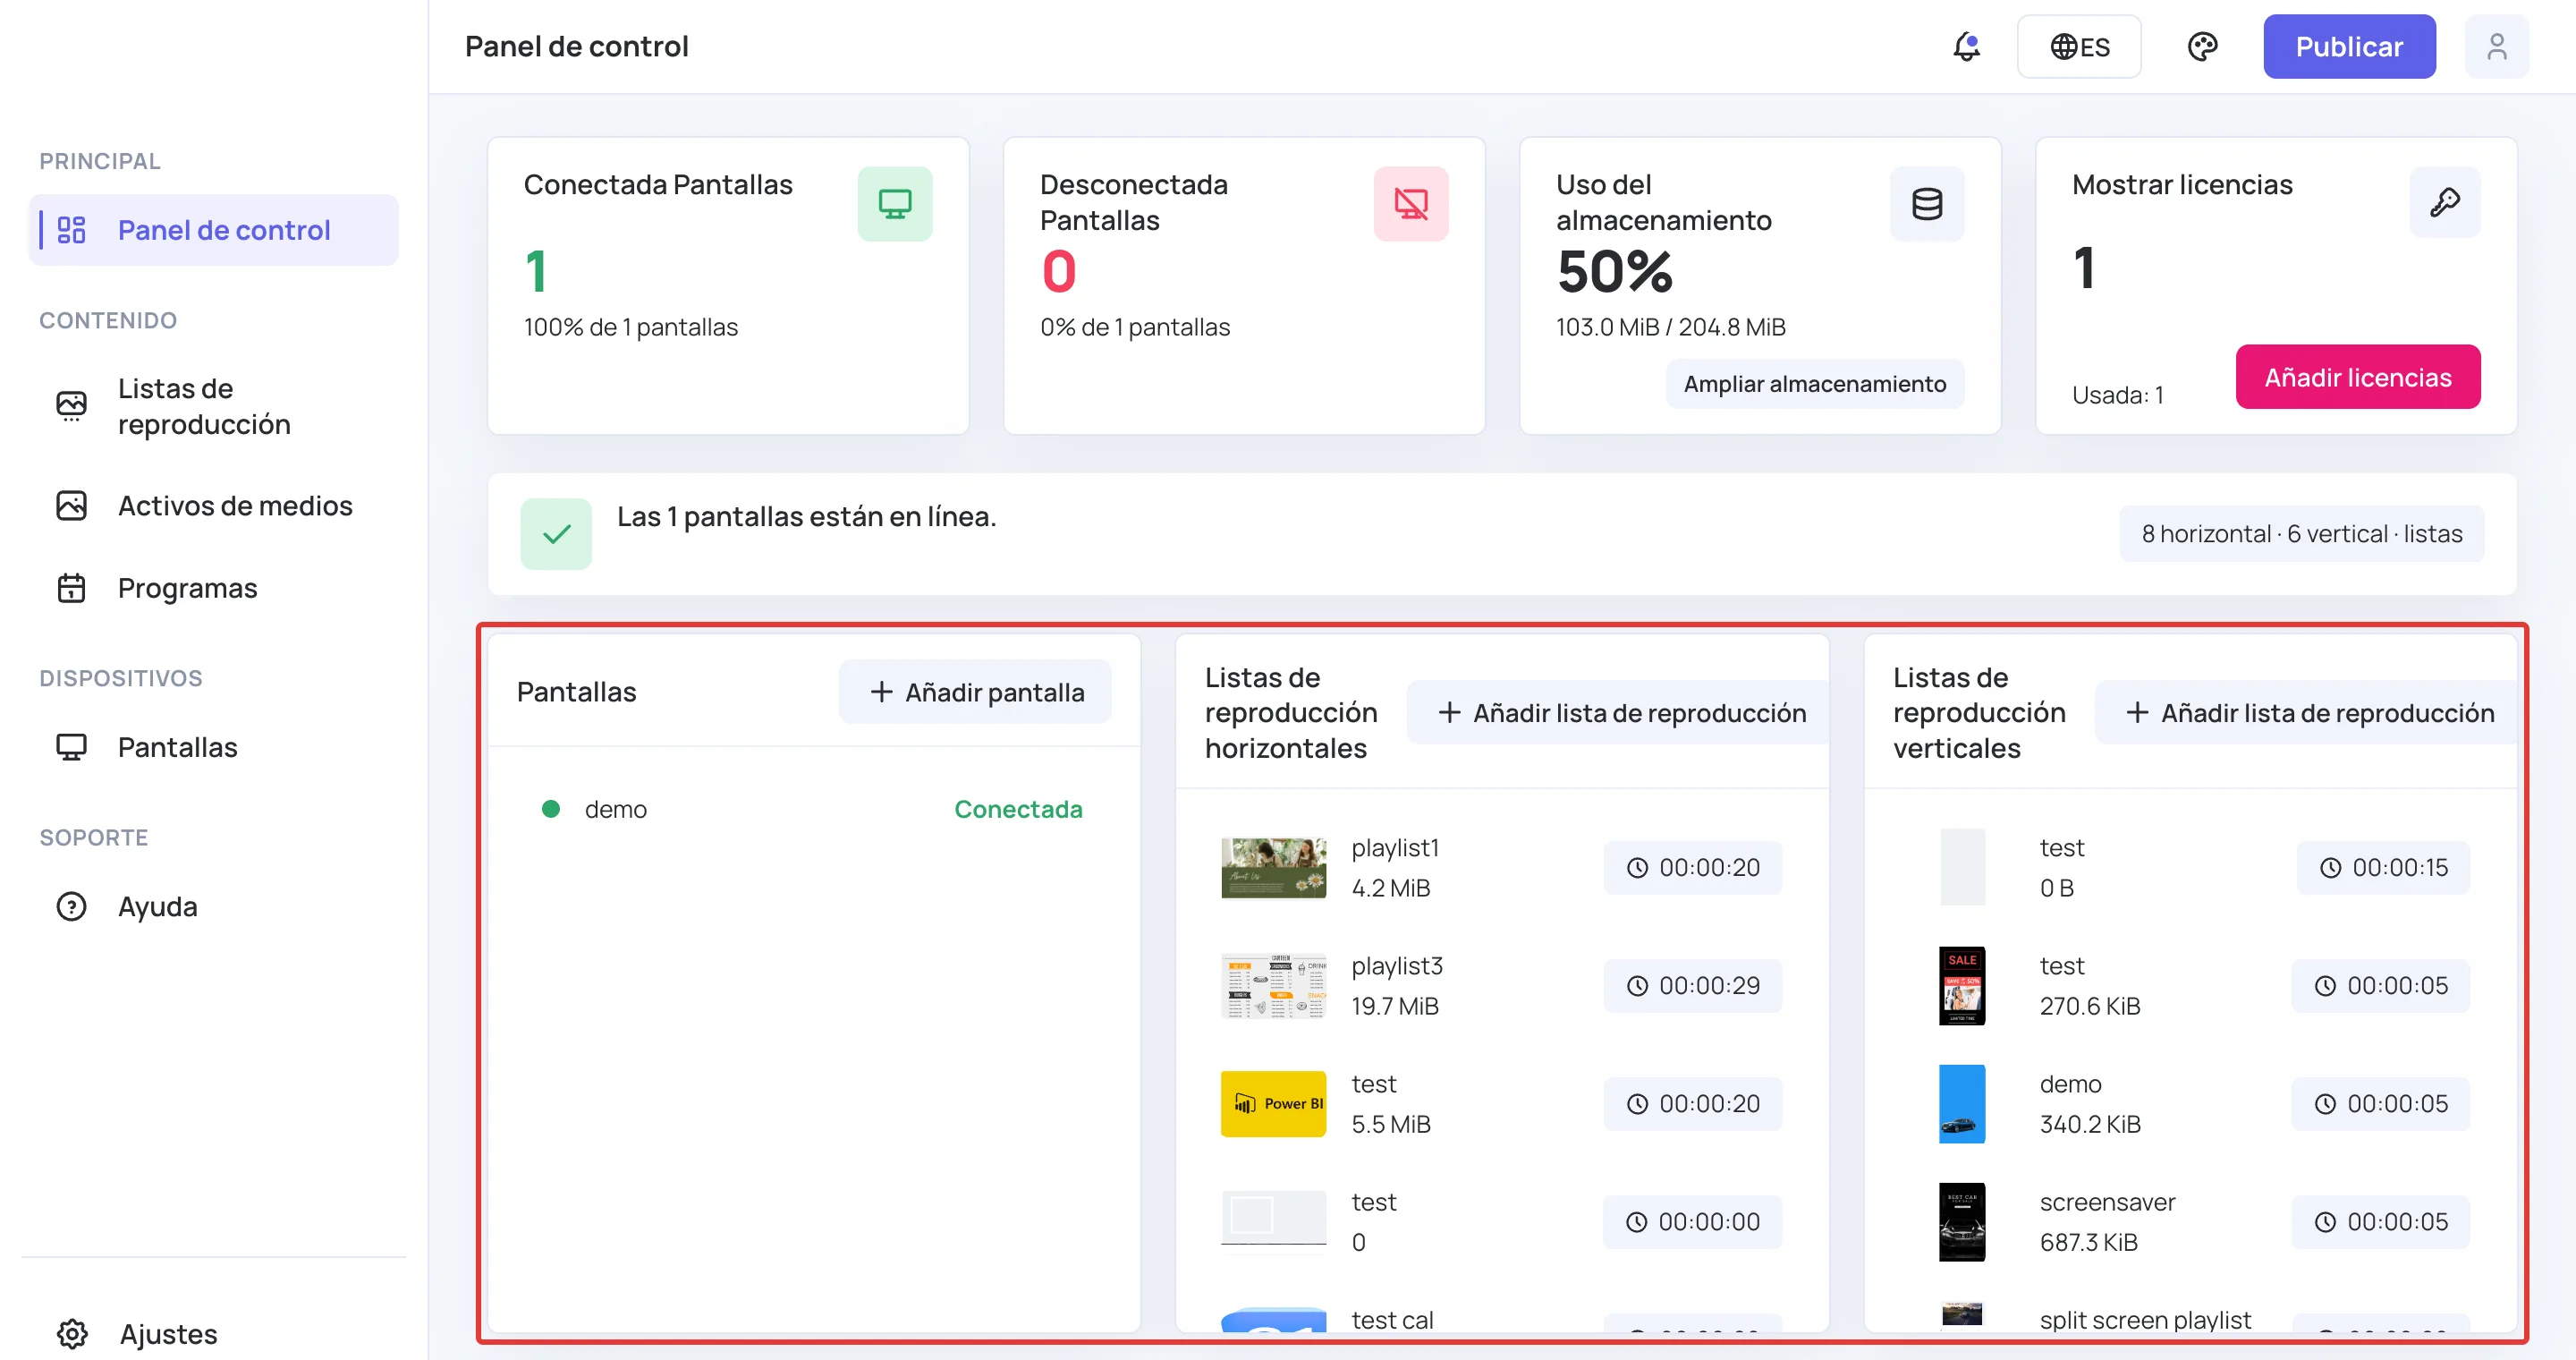
Task: Click the 00:00:29 duration badge of playlist3
Action: [1692, 986]
